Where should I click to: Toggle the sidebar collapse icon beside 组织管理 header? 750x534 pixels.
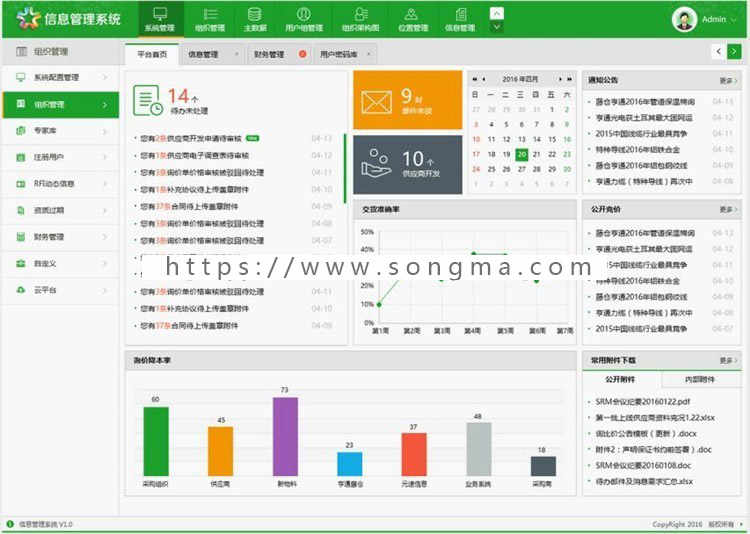click(x=21, y=52)
